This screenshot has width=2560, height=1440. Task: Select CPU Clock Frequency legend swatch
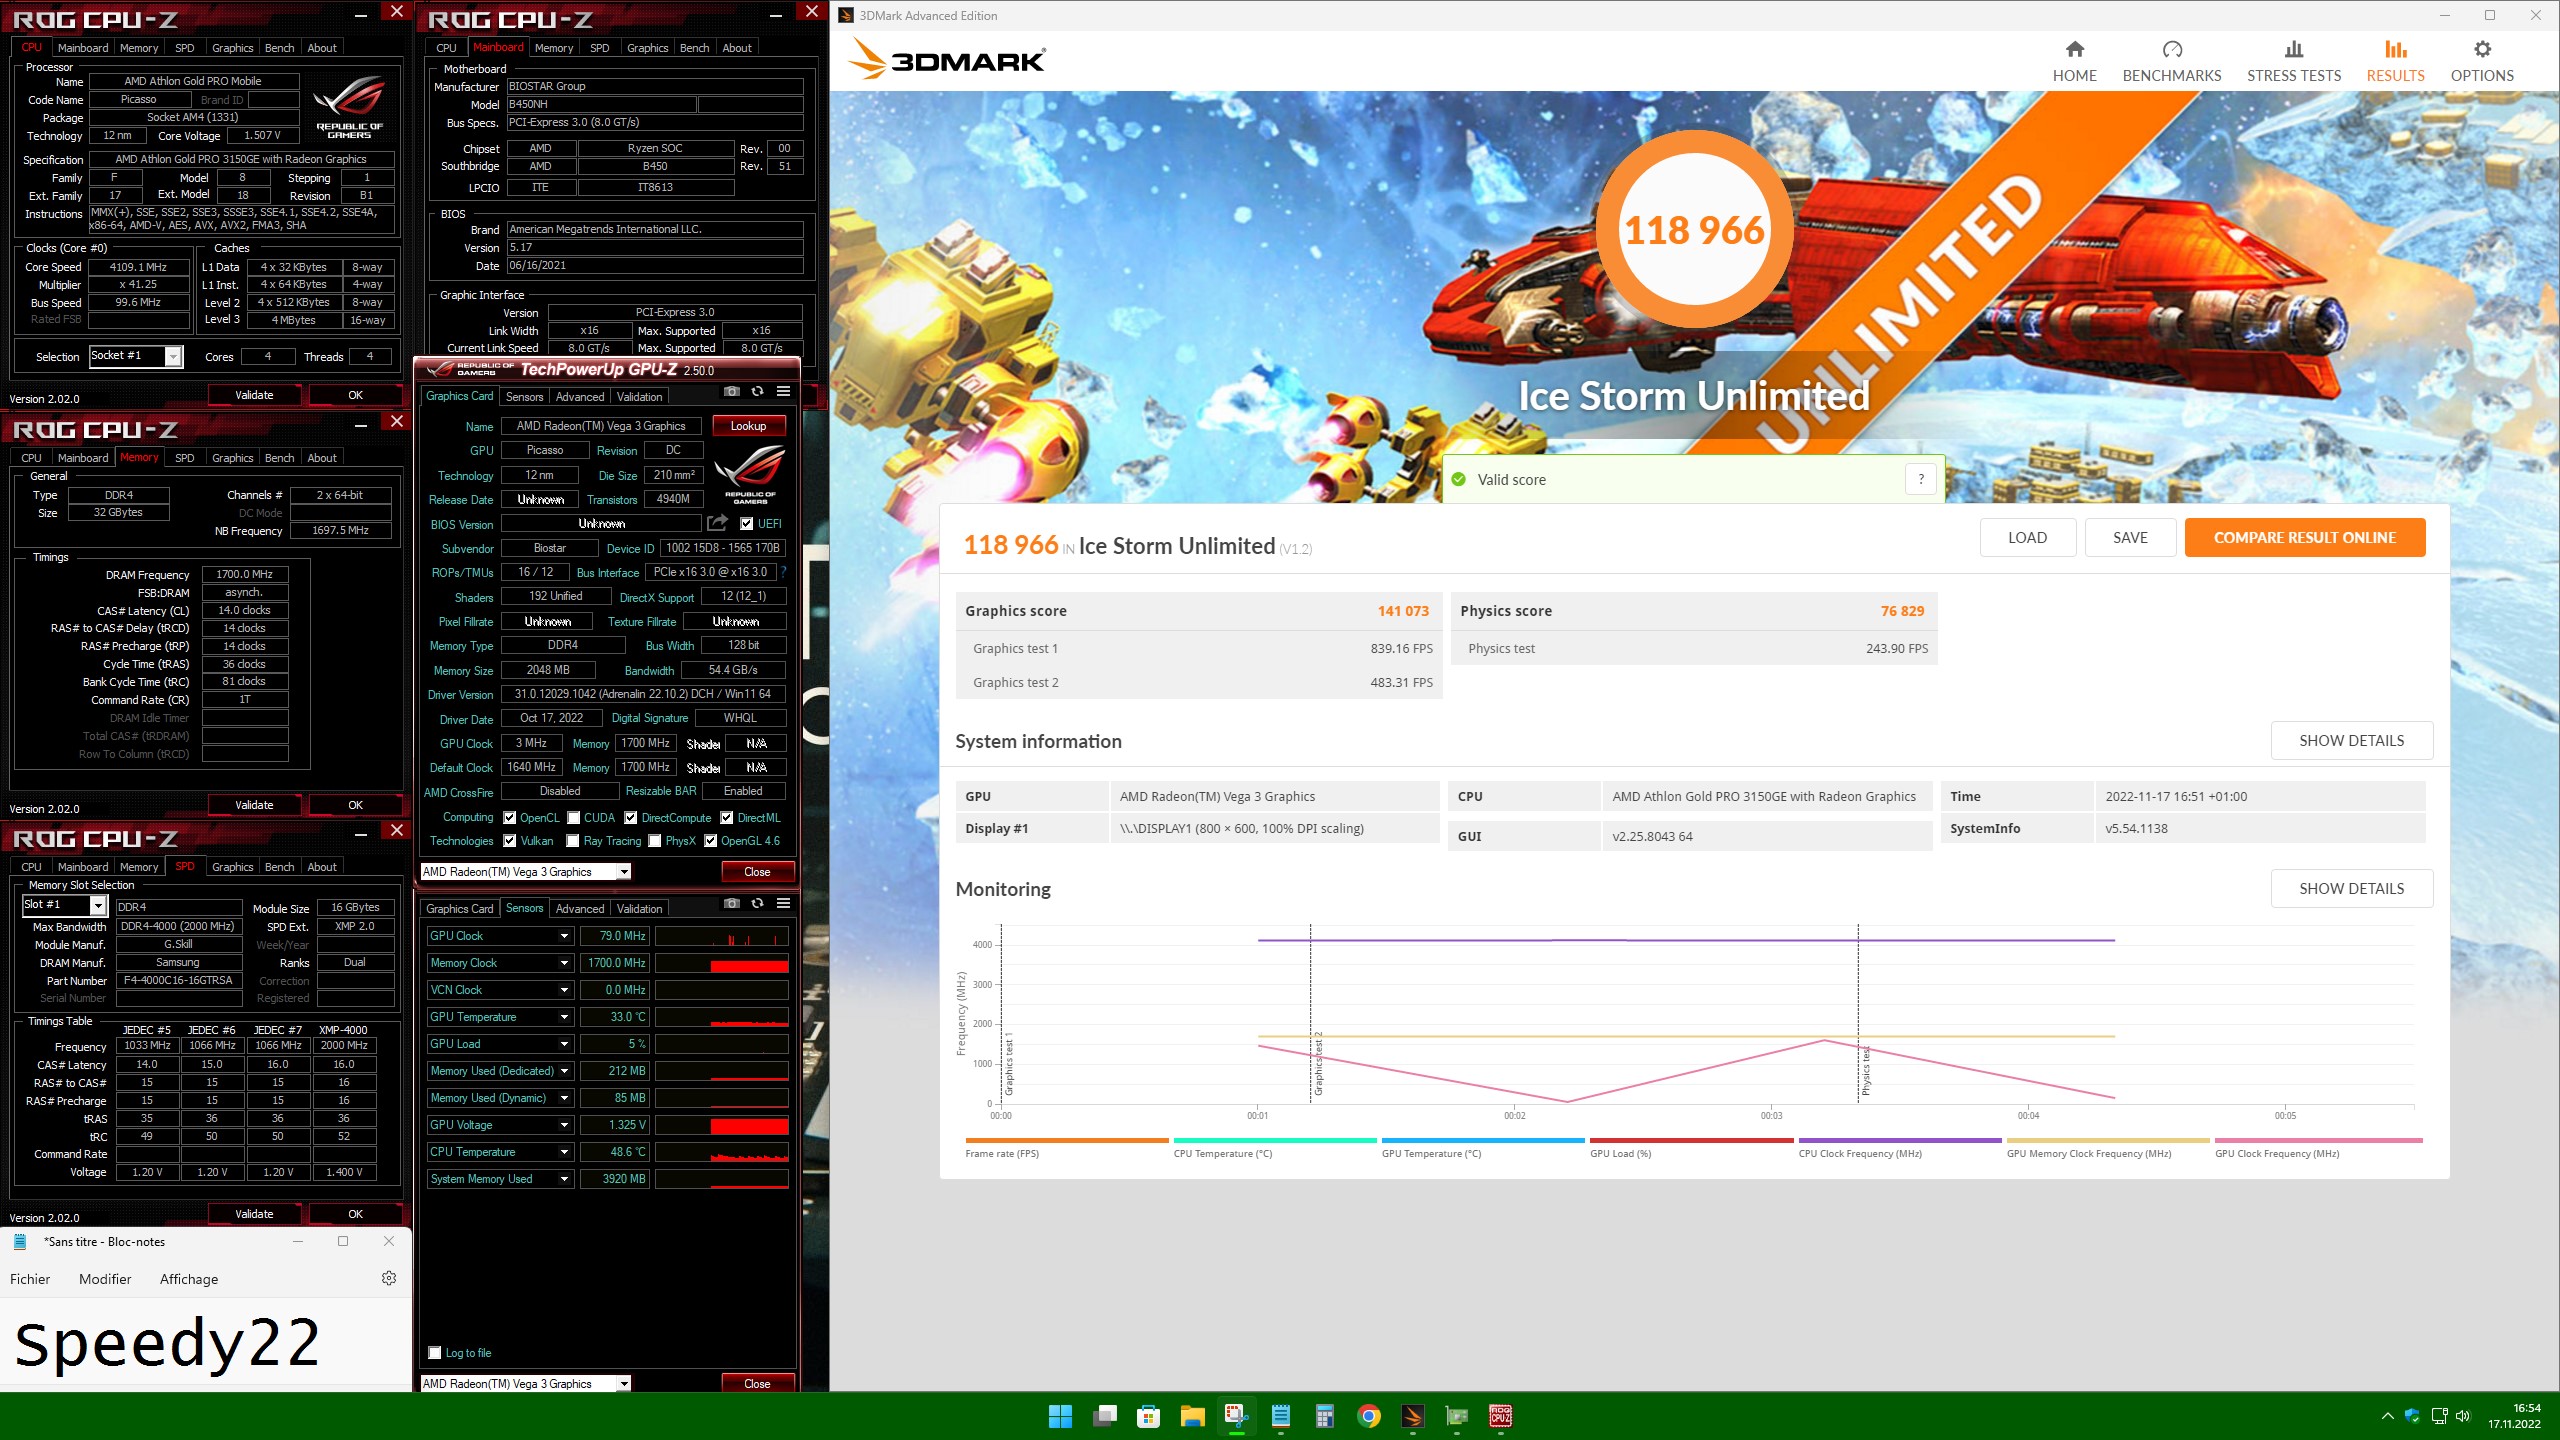point(1899,1140)
